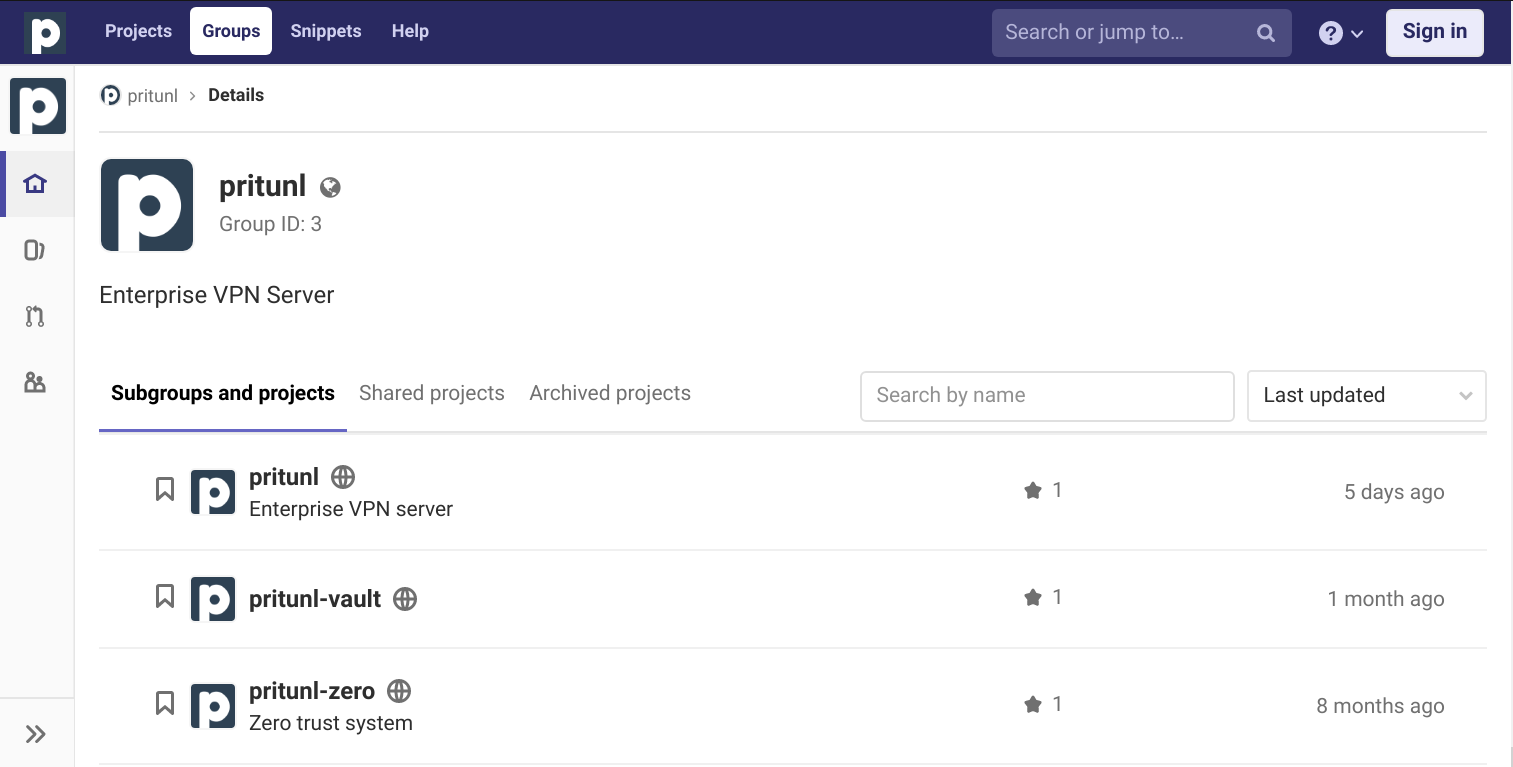Open the Last updated sort dropdown
Screen dimensions: 1513x767
(x=1367, y=396)
